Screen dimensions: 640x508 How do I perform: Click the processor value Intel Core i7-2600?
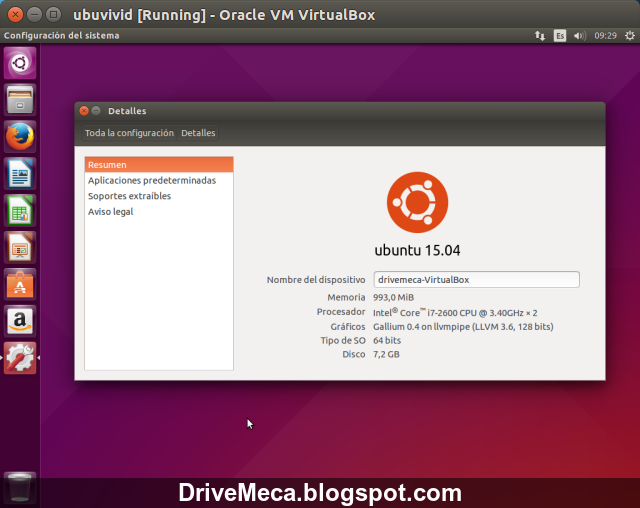click(x=455, y=313)
